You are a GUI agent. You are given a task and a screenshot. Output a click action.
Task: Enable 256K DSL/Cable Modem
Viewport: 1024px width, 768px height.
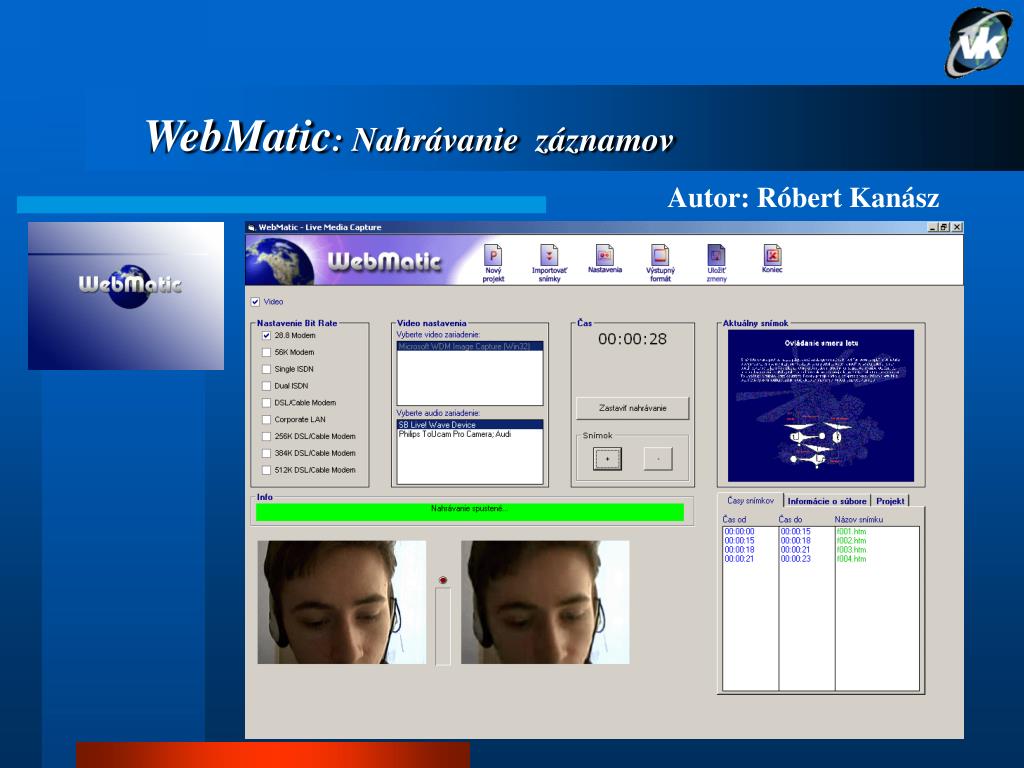tap(266, 436)
